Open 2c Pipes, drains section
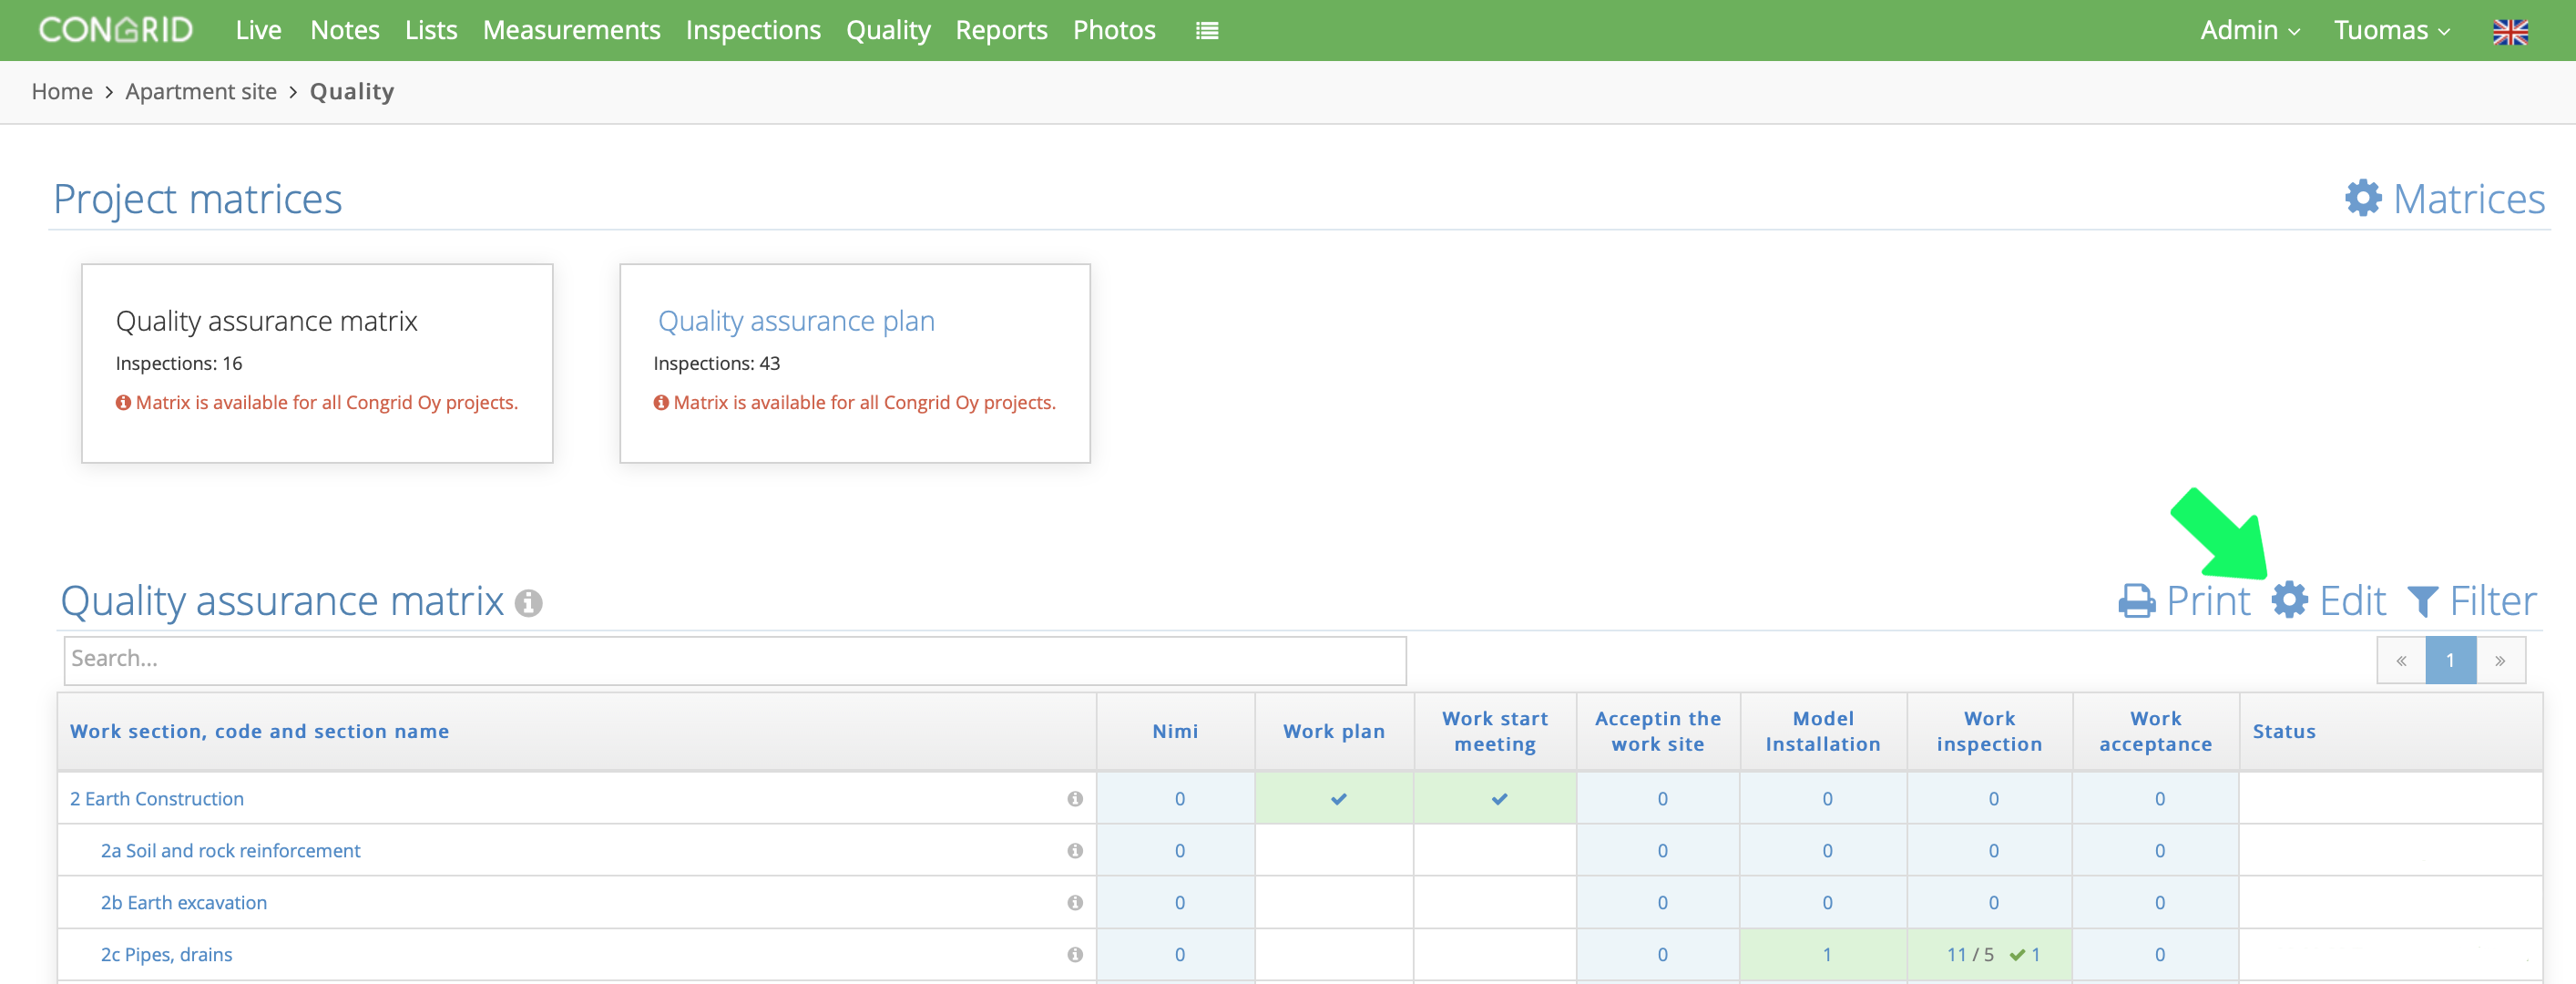This screenshot has height=984, width=2576. [166, 955]
